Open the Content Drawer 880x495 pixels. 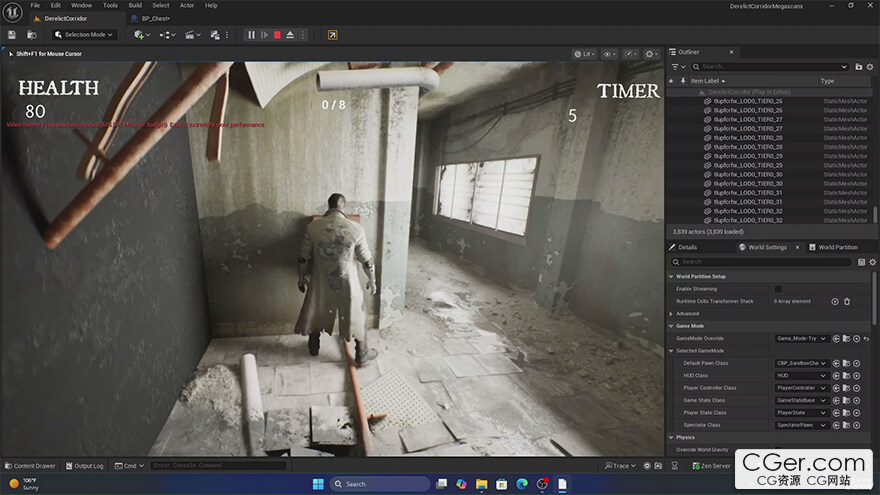[x=30, y=466]
